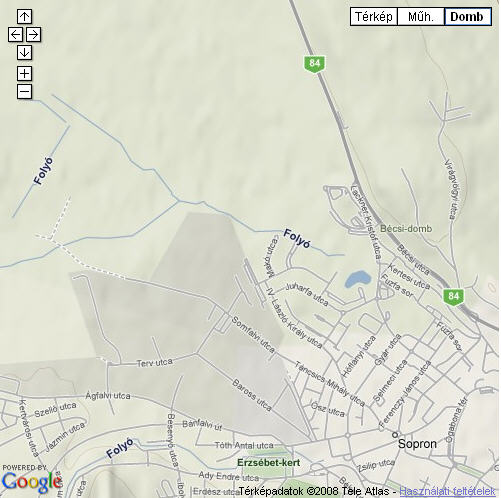Zoom out with the minus button
501x498 pixels.
tap(24, 91)
